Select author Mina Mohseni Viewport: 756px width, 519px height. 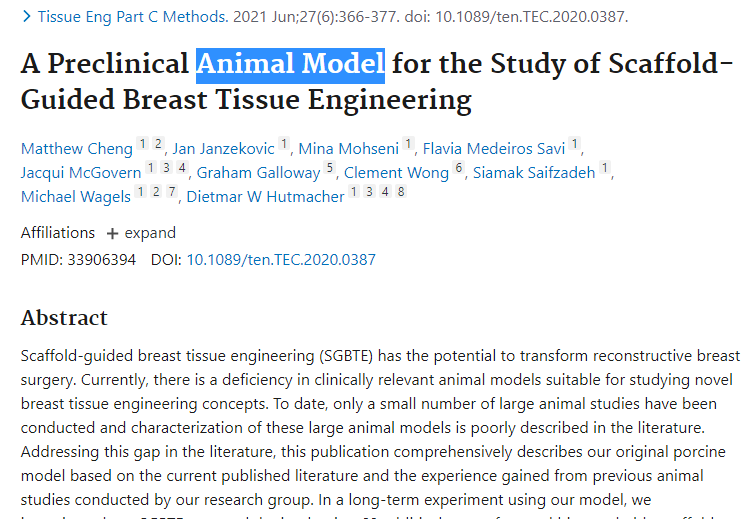(349, 149)
